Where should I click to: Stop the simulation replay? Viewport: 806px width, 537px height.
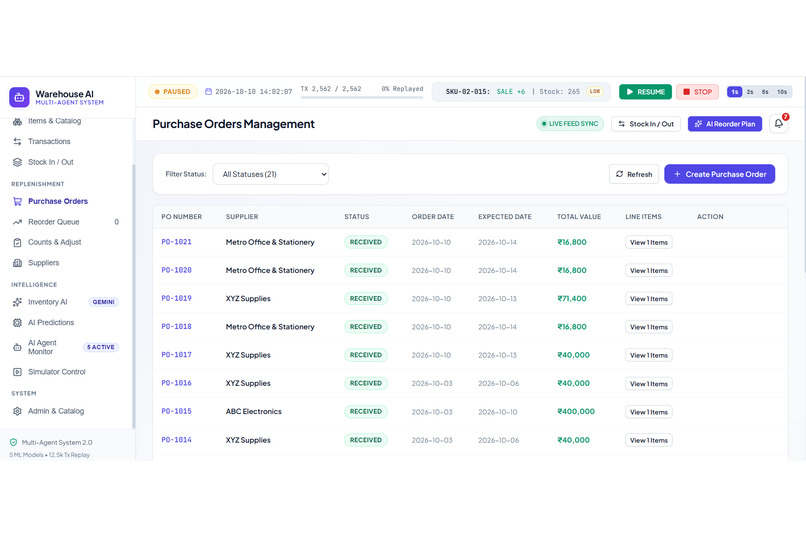click(698, 91)
